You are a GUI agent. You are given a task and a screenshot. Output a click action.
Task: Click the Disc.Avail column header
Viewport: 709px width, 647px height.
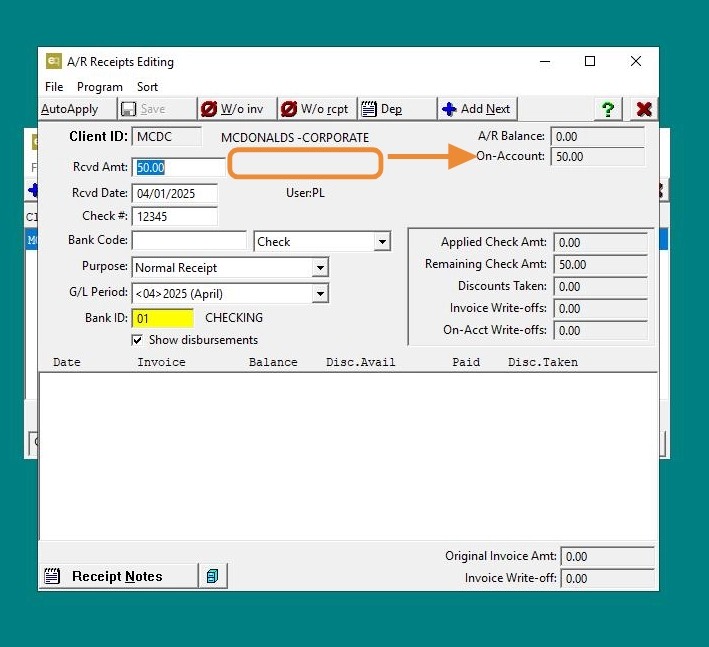[x=361, y=362]
